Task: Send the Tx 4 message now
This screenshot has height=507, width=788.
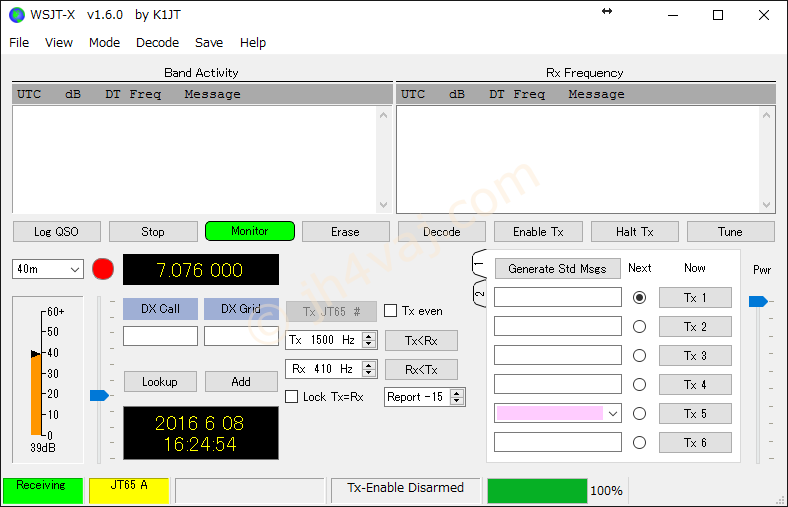Action: [695, 384]
